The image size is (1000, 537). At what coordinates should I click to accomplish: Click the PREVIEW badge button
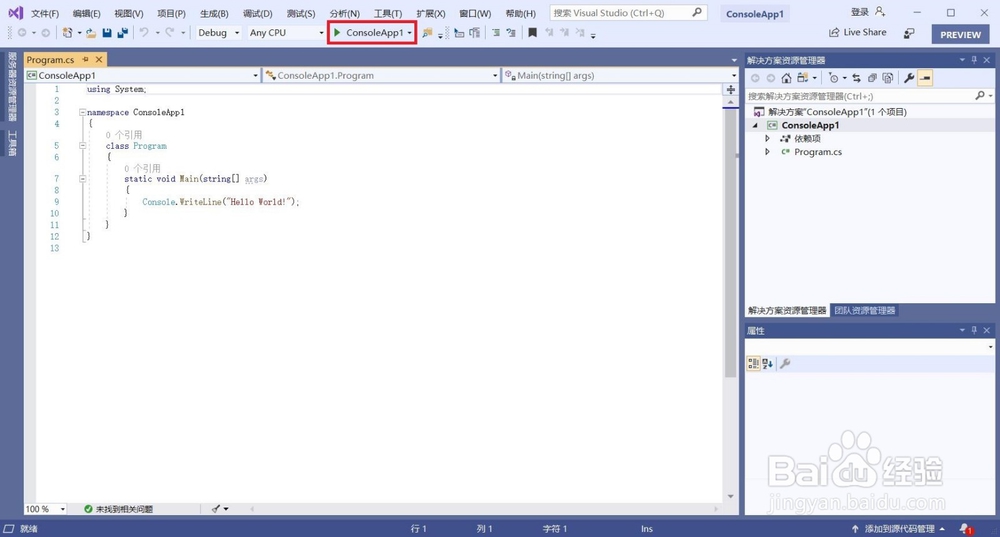click(960, 34)
